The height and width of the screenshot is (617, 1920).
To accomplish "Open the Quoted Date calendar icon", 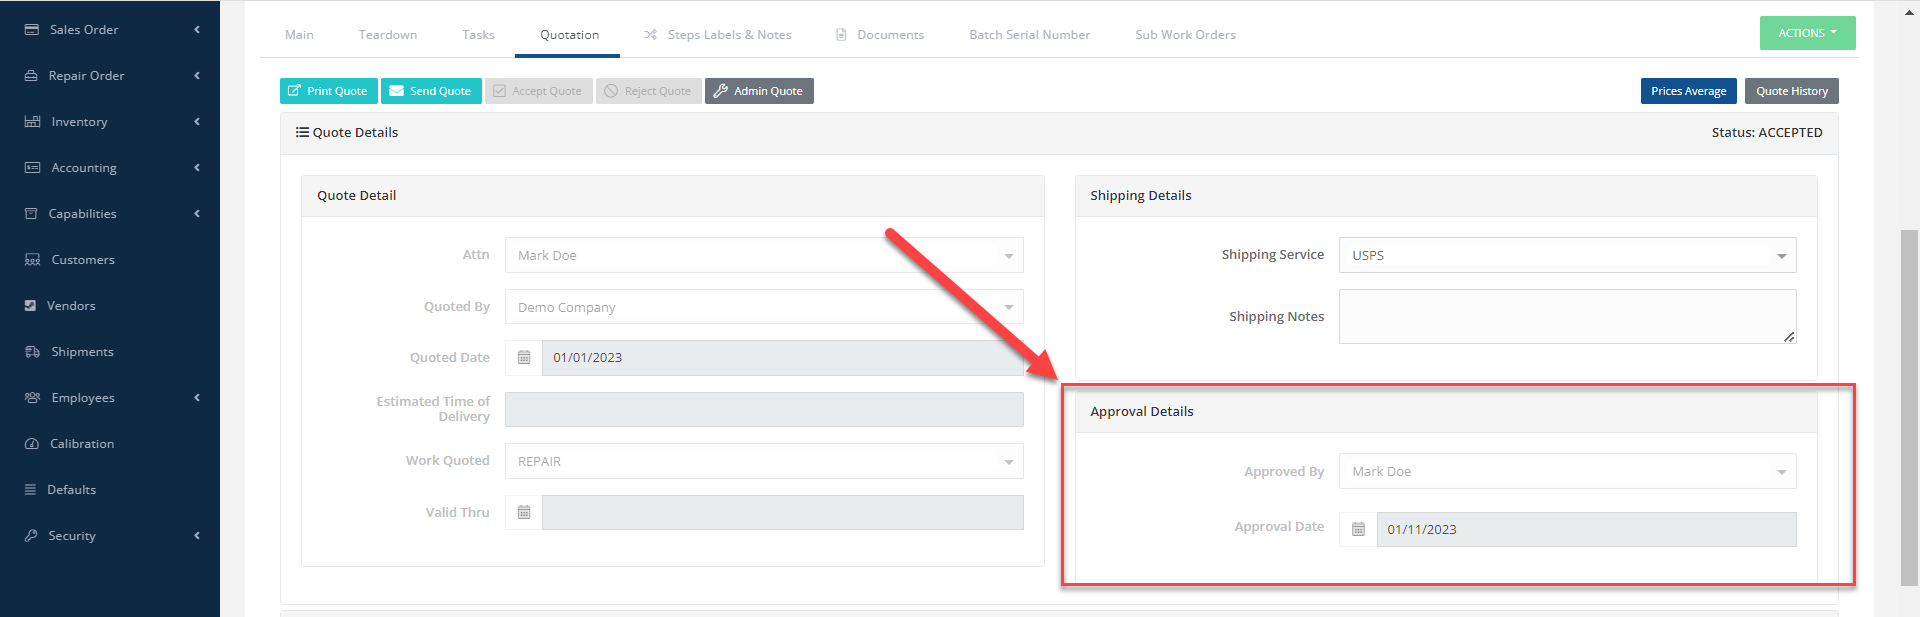I will [x=524, y=358].
